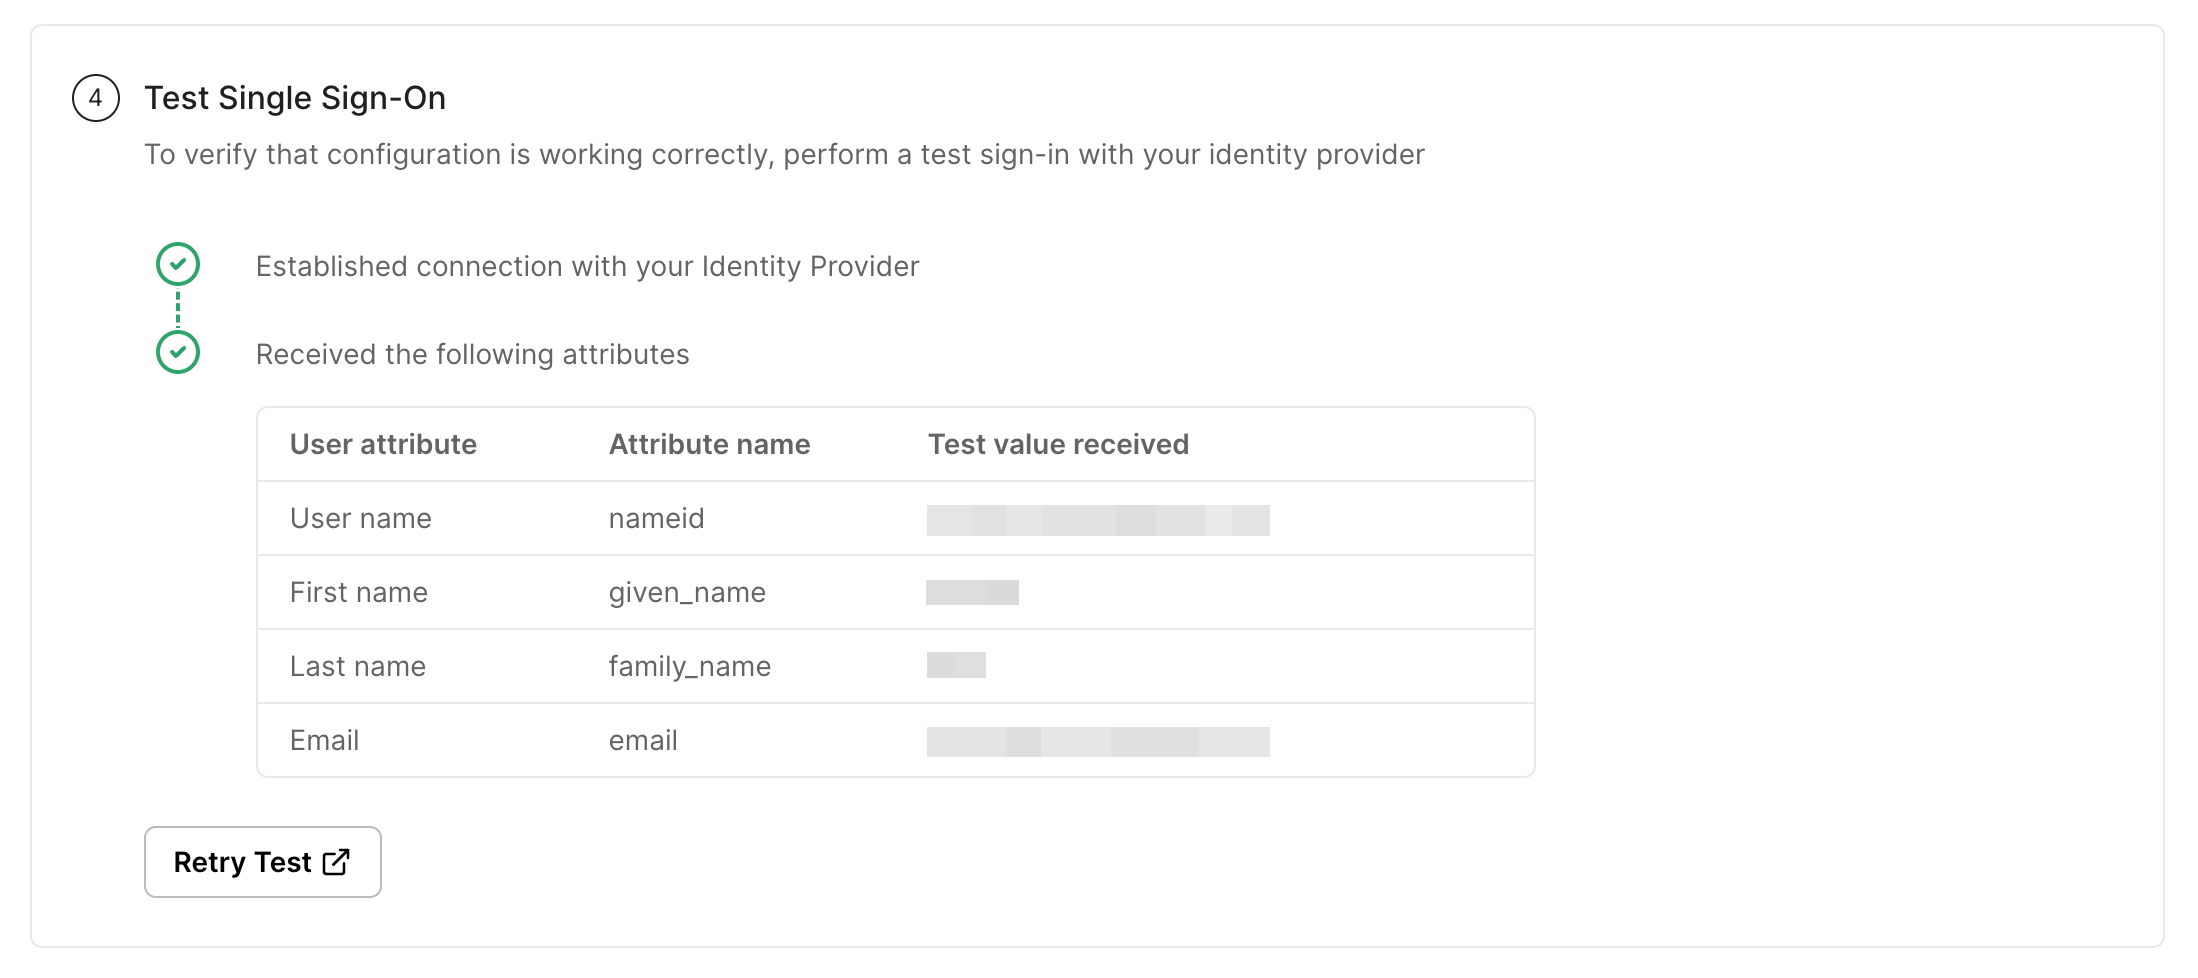Click the green checkmark next to Established connection
The height and width of the screenshot is (978, 2198).
(178, 265)
